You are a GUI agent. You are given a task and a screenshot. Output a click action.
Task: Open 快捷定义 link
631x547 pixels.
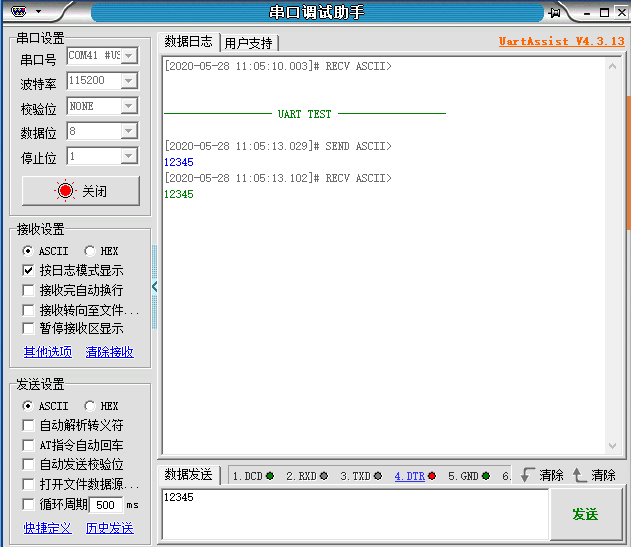(x=48, y=528)
